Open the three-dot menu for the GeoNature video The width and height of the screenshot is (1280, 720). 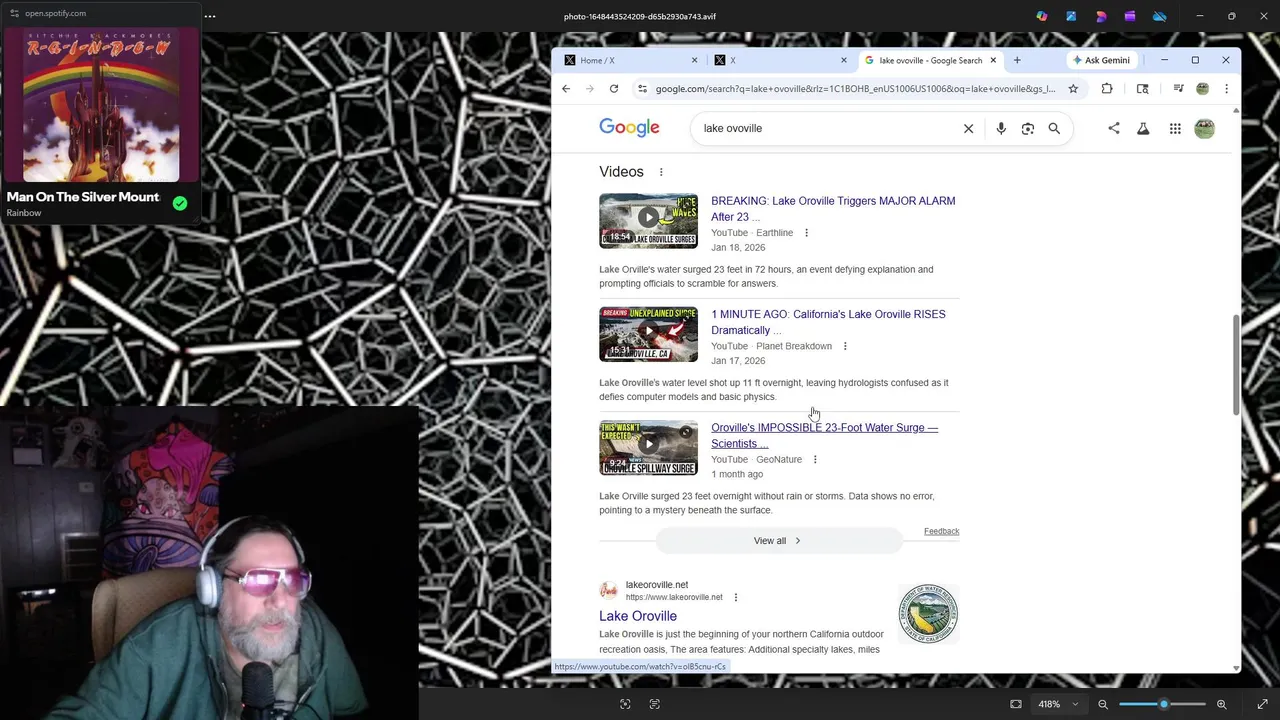(815, 460)
